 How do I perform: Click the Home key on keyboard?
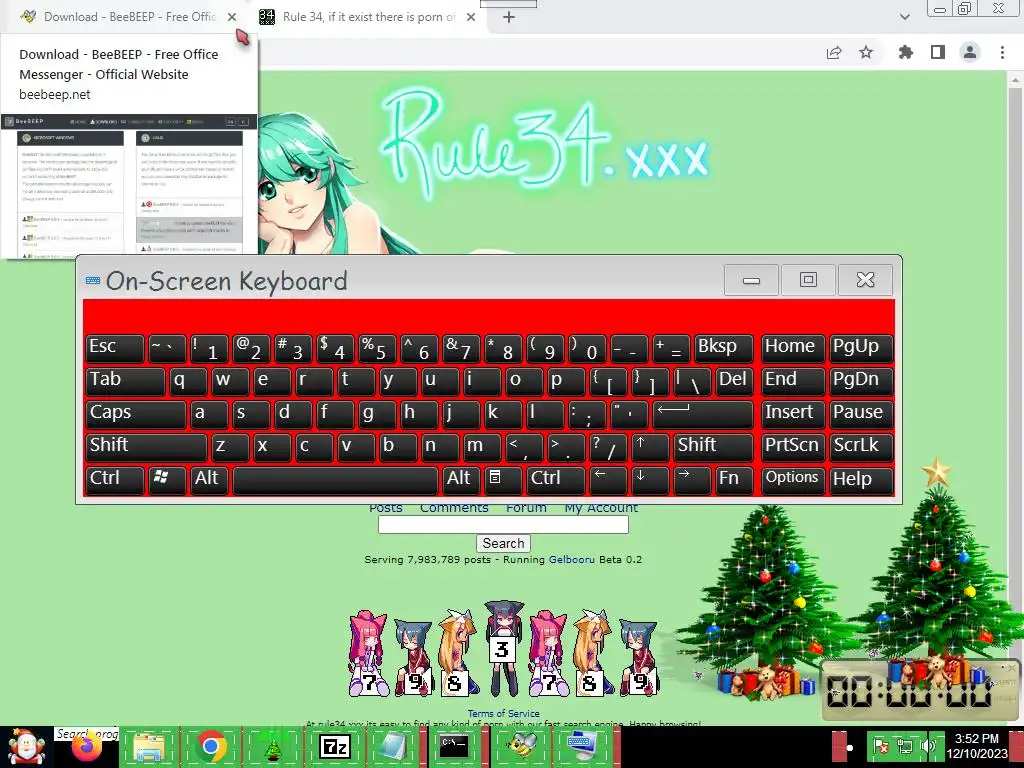pos(793,348)
